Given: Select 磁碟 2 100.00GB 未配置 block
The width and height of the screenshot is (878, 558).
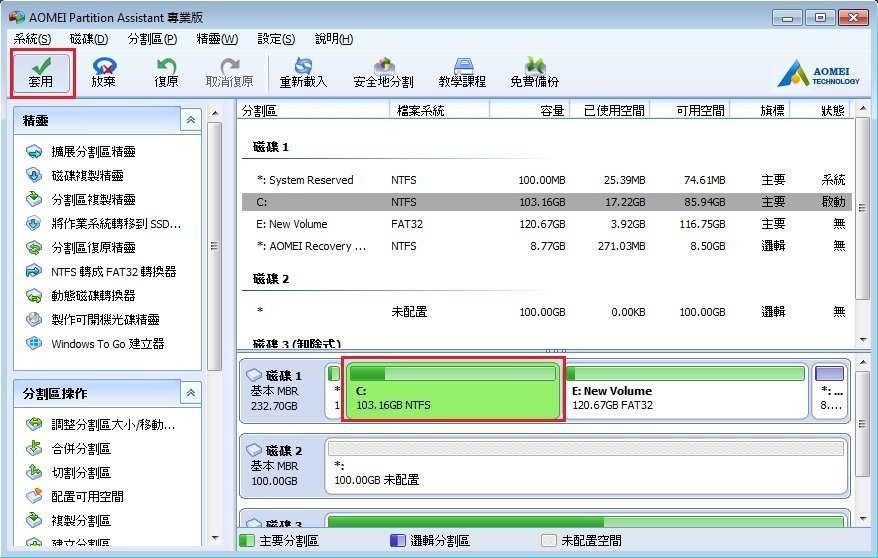Looking at the screenshot, I should point(586,467).
